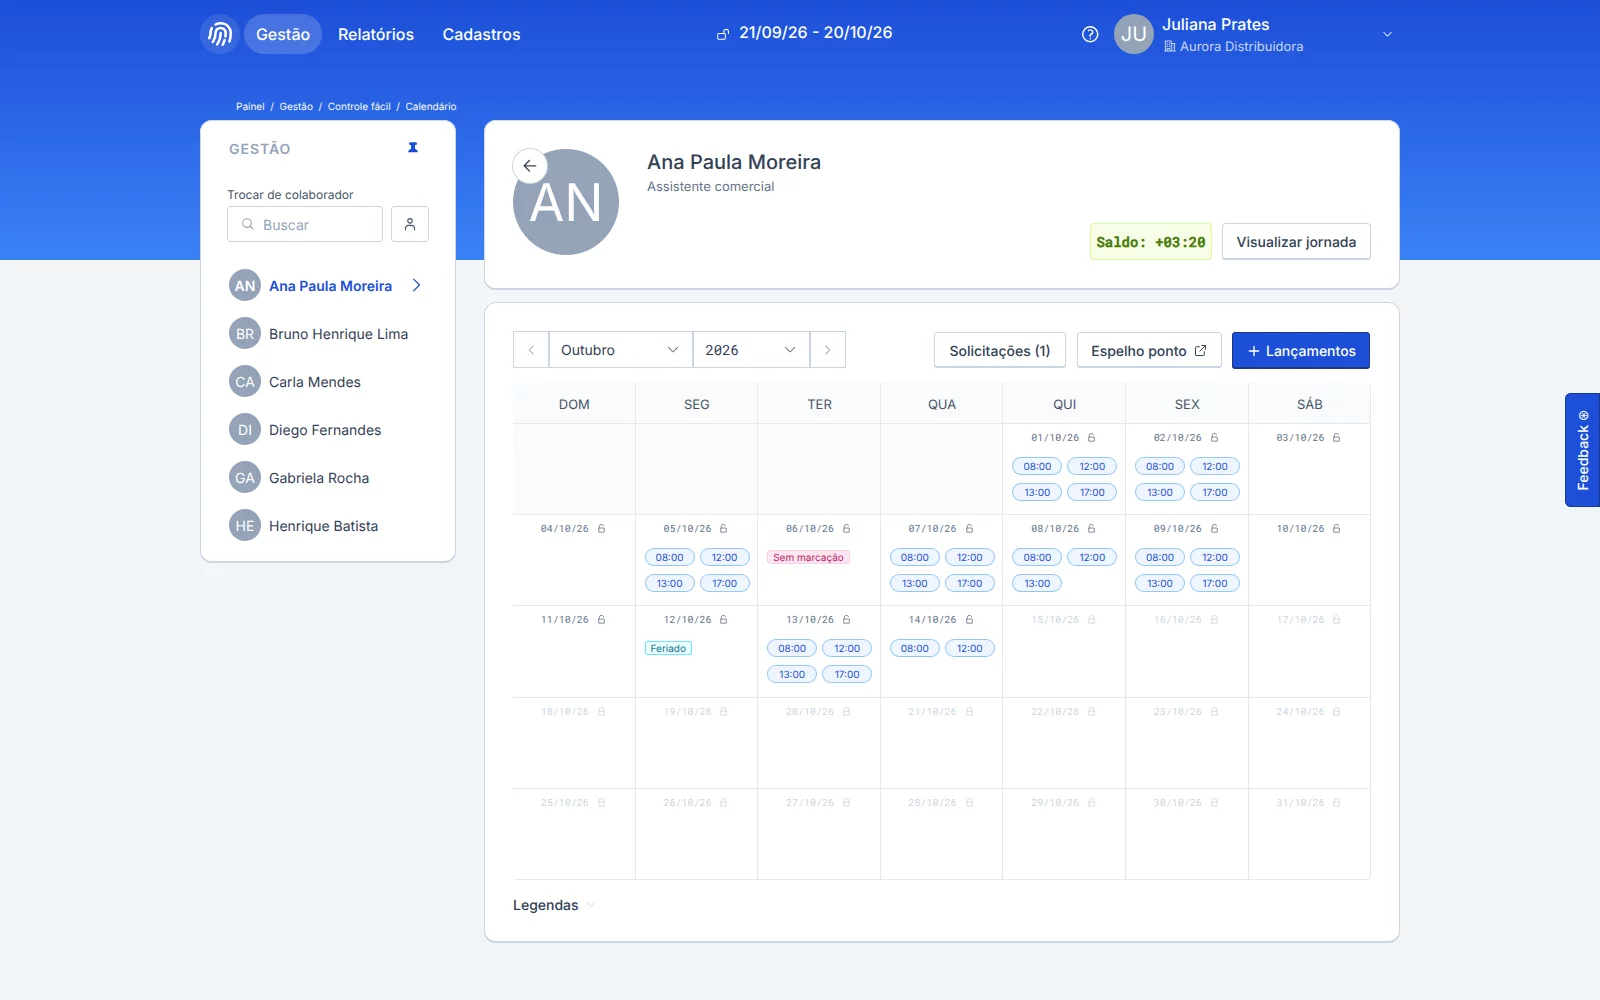The image size is (1600, 1000).
Task: Click lock icon on 05/10/26
Action: 724,529
